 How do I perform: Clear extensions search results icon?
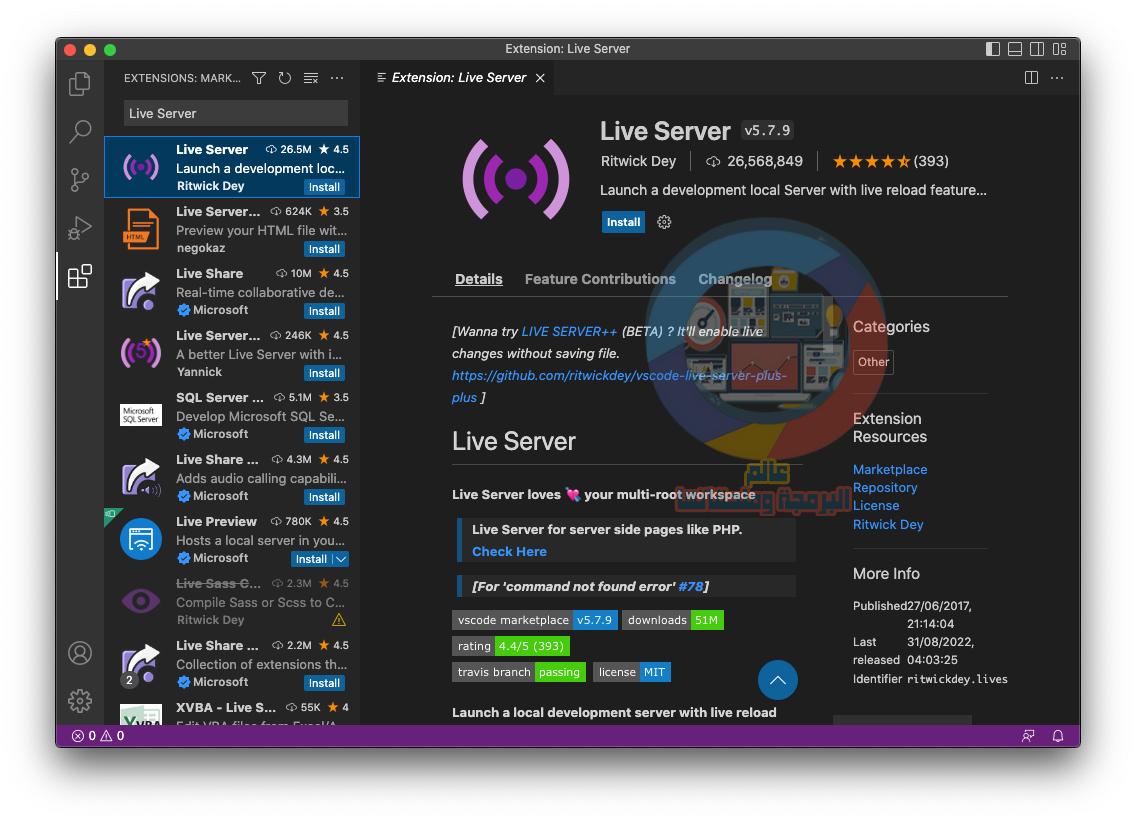coord(311,78)
